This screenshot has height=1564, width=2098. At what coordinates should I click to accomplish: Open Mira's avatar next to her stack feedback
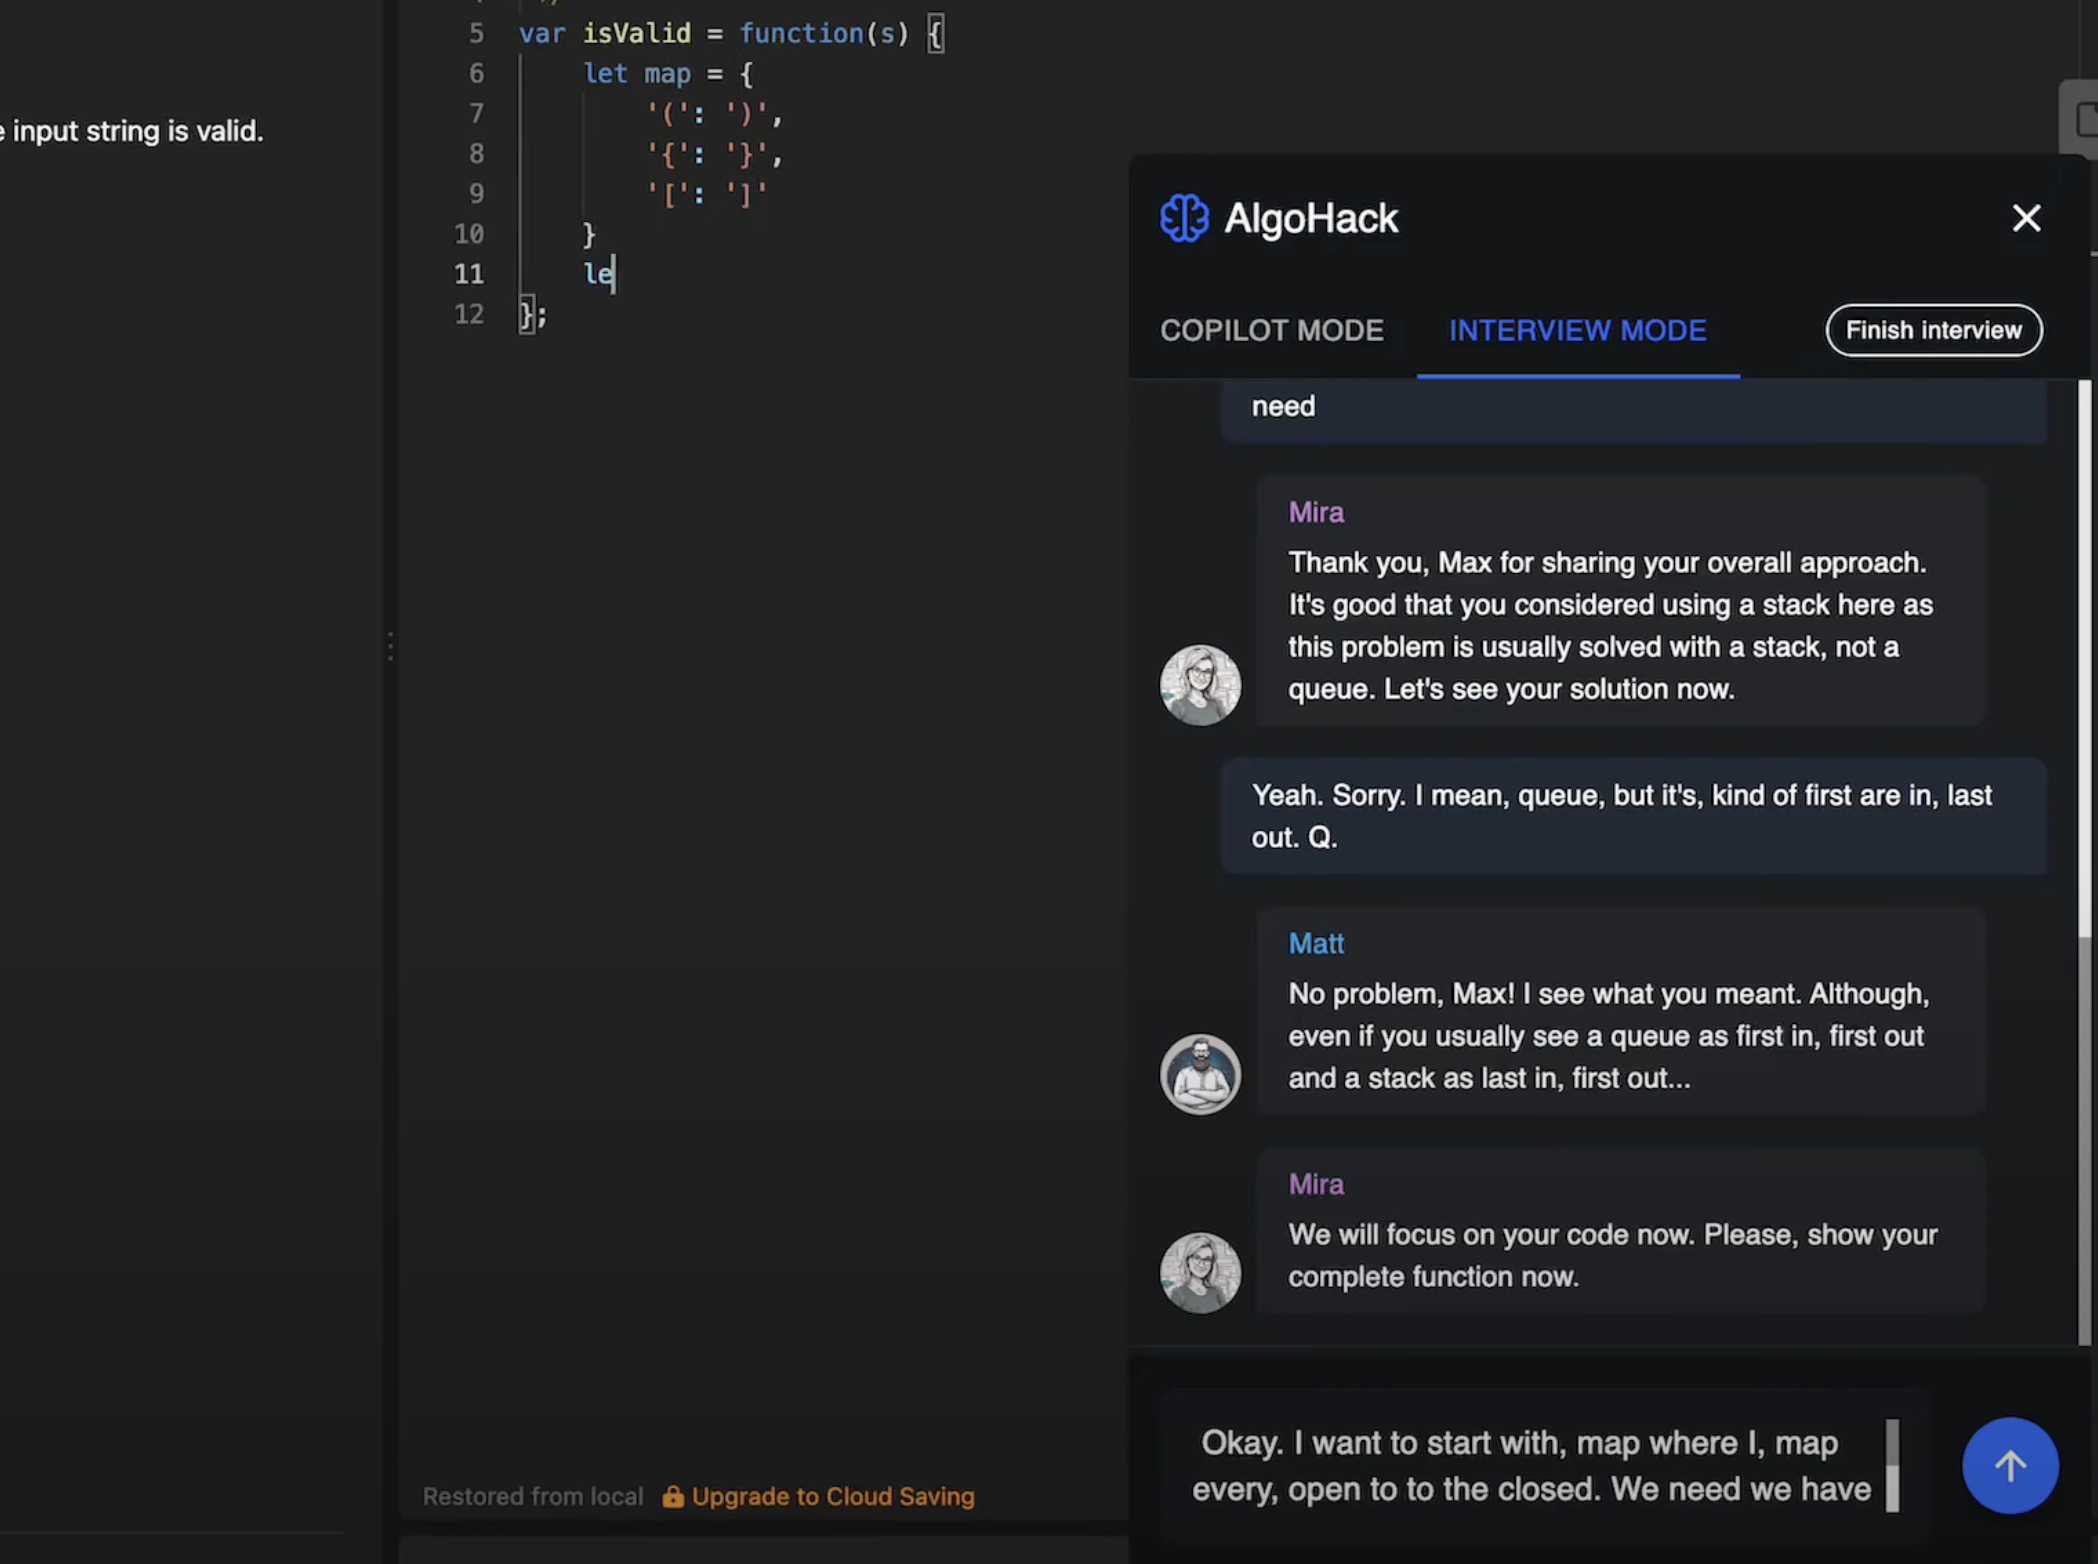1200,684
